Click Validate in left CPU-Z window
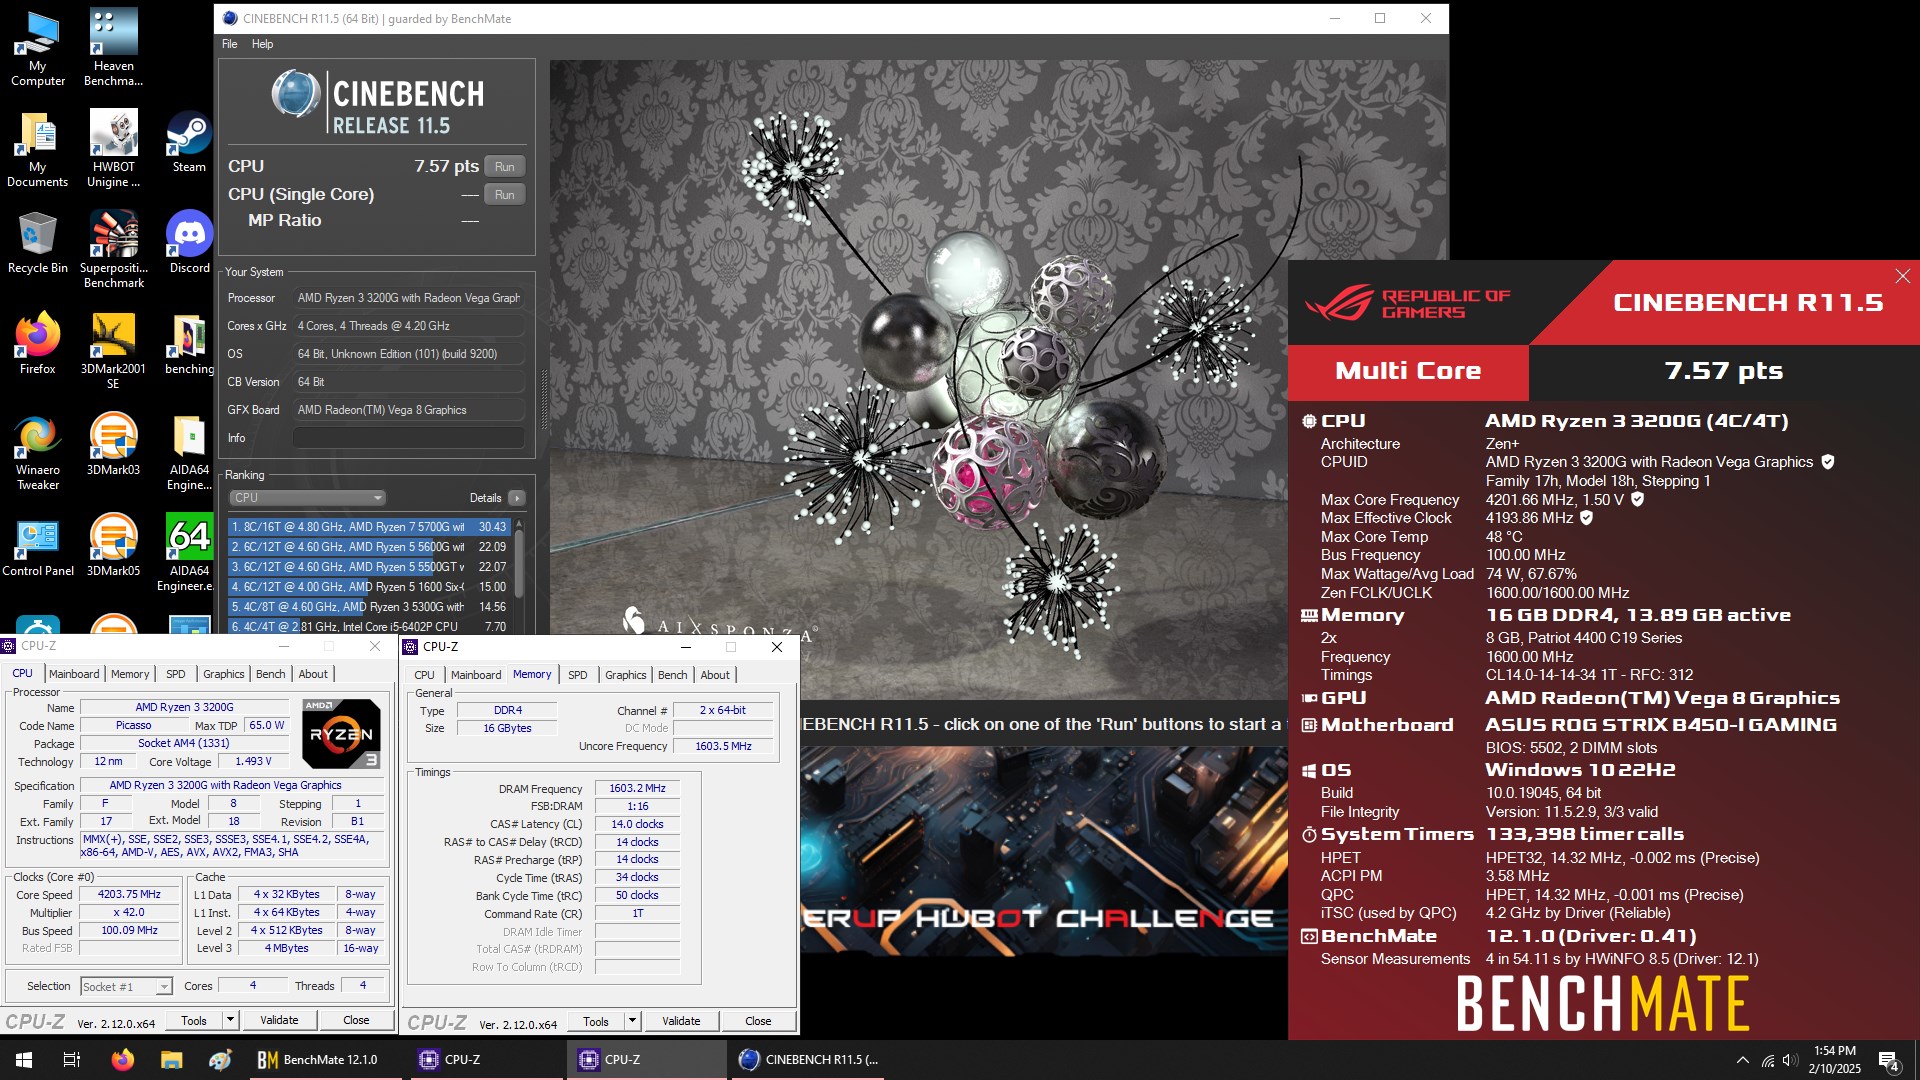Screen dimensions: 1920x1080 click(279, 1021)
